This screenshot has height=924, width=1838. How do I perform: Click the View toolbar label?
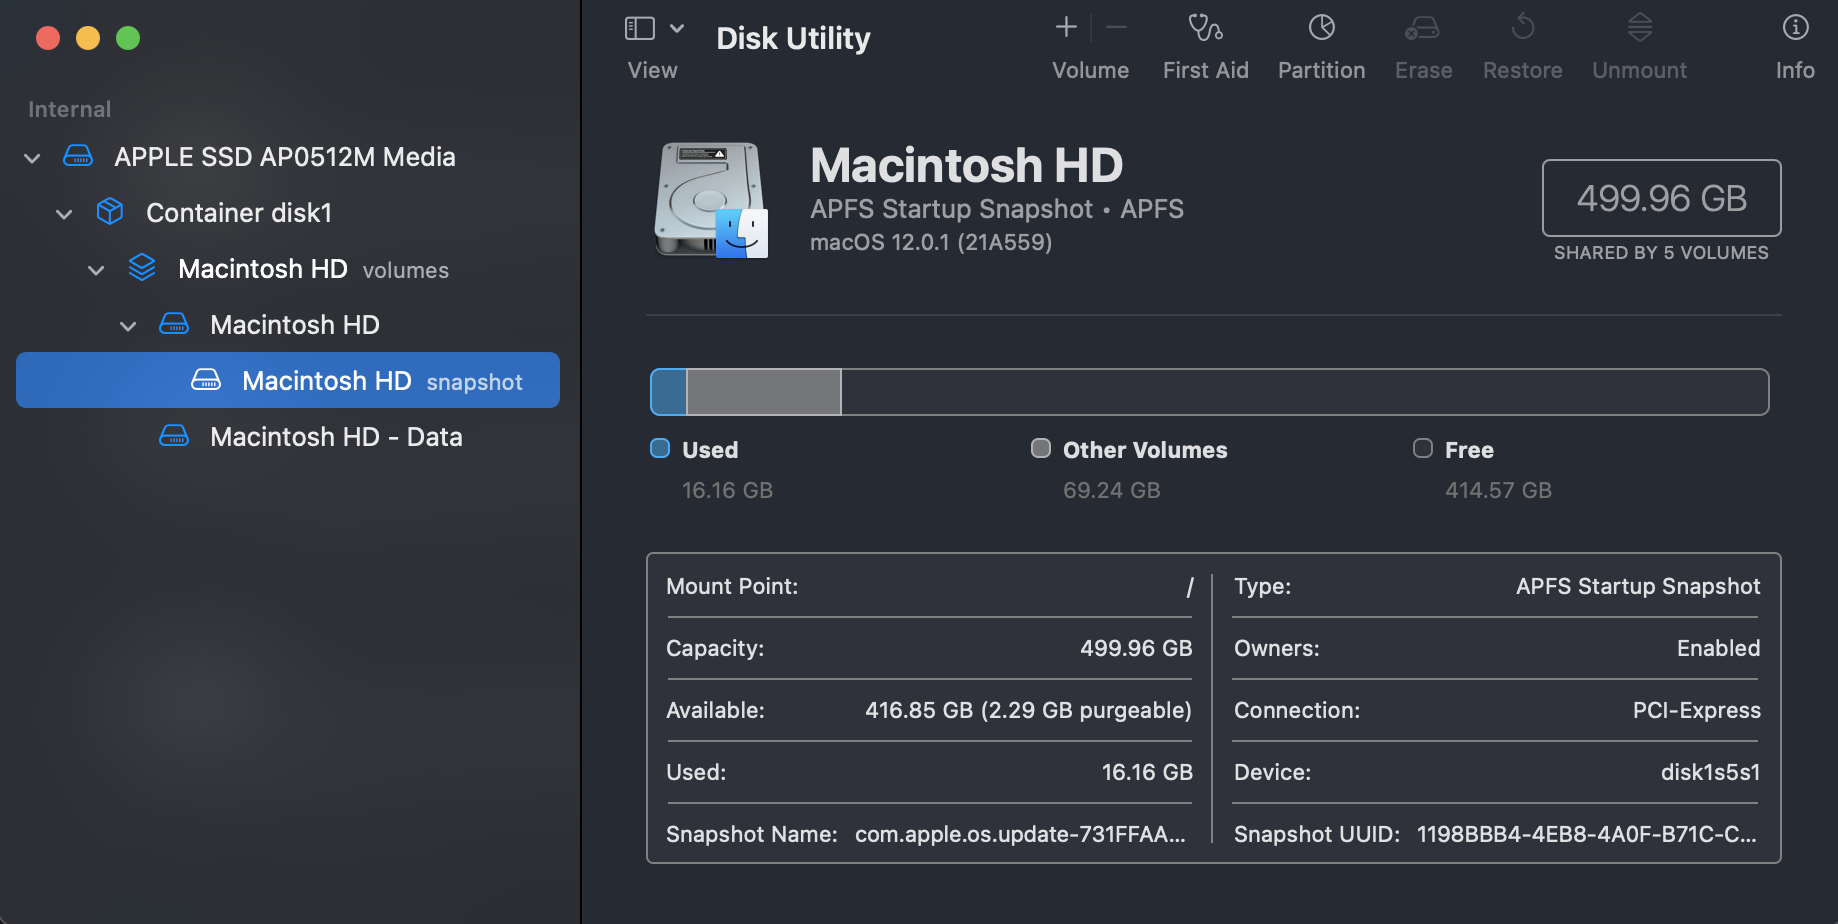653,70
